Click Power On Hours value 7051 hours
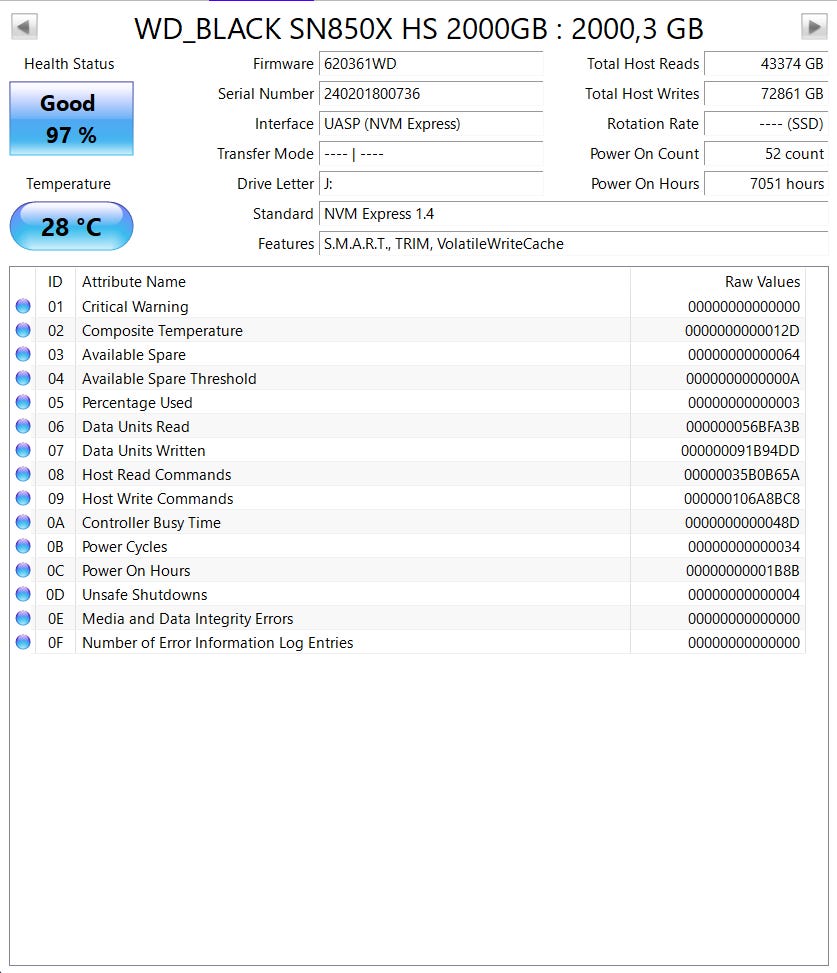The width and height of the screenshot is (837, 973). coord(766,184)
